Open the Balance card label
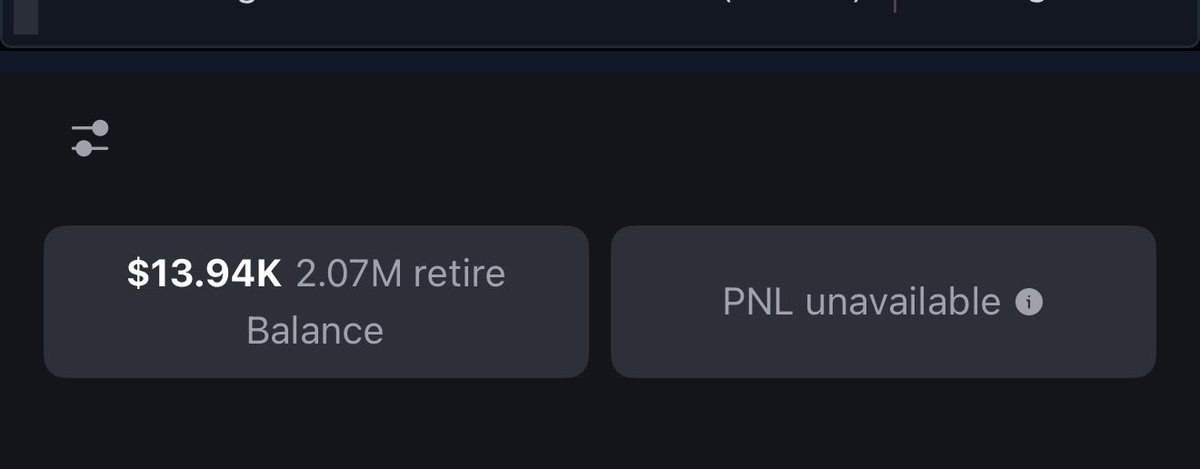Screen dimensions: 1200x469 click(x=315, y=330)
